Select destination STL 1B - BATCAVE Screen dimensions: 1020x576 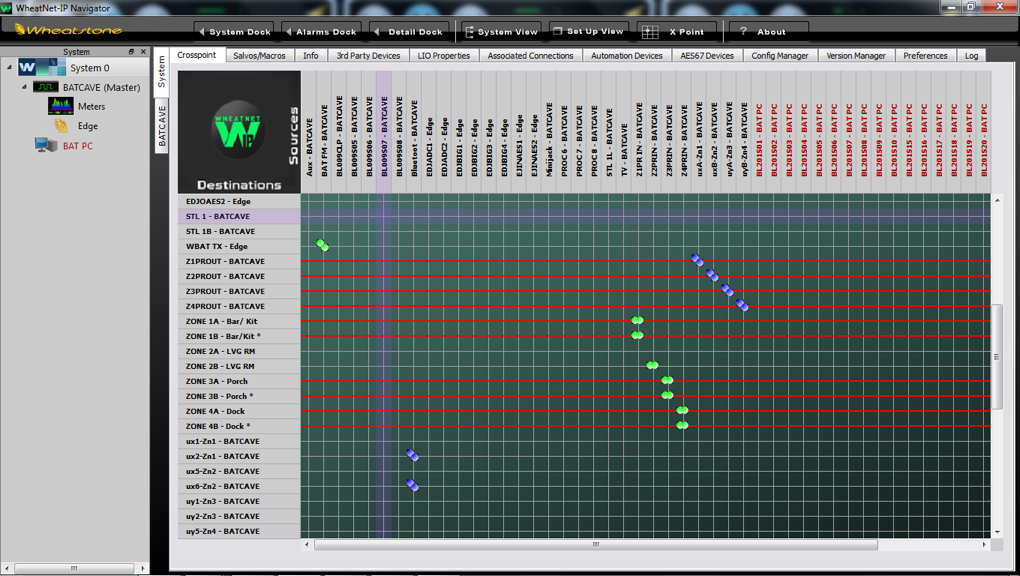[x=239, y=231]
